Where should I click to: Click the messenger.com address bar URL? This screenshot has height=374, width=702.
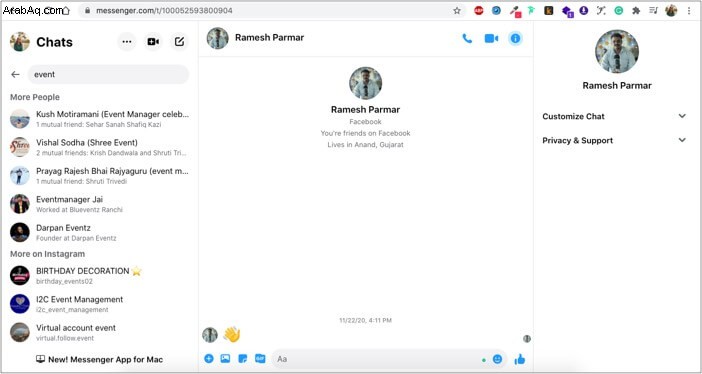point(164,11)
